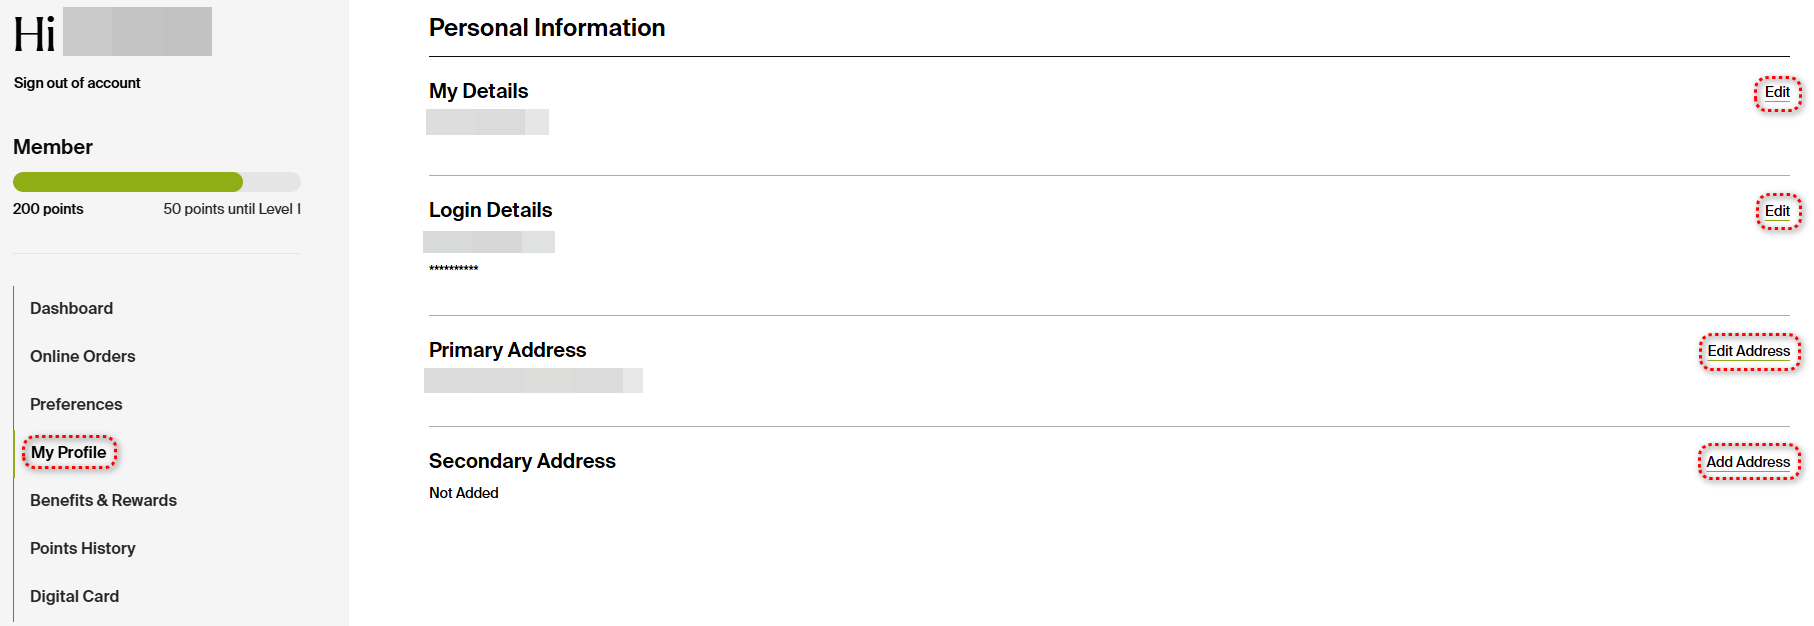Select My Profile in sidebar
This screenshot has height=626, width=1814.
point(68,452)
